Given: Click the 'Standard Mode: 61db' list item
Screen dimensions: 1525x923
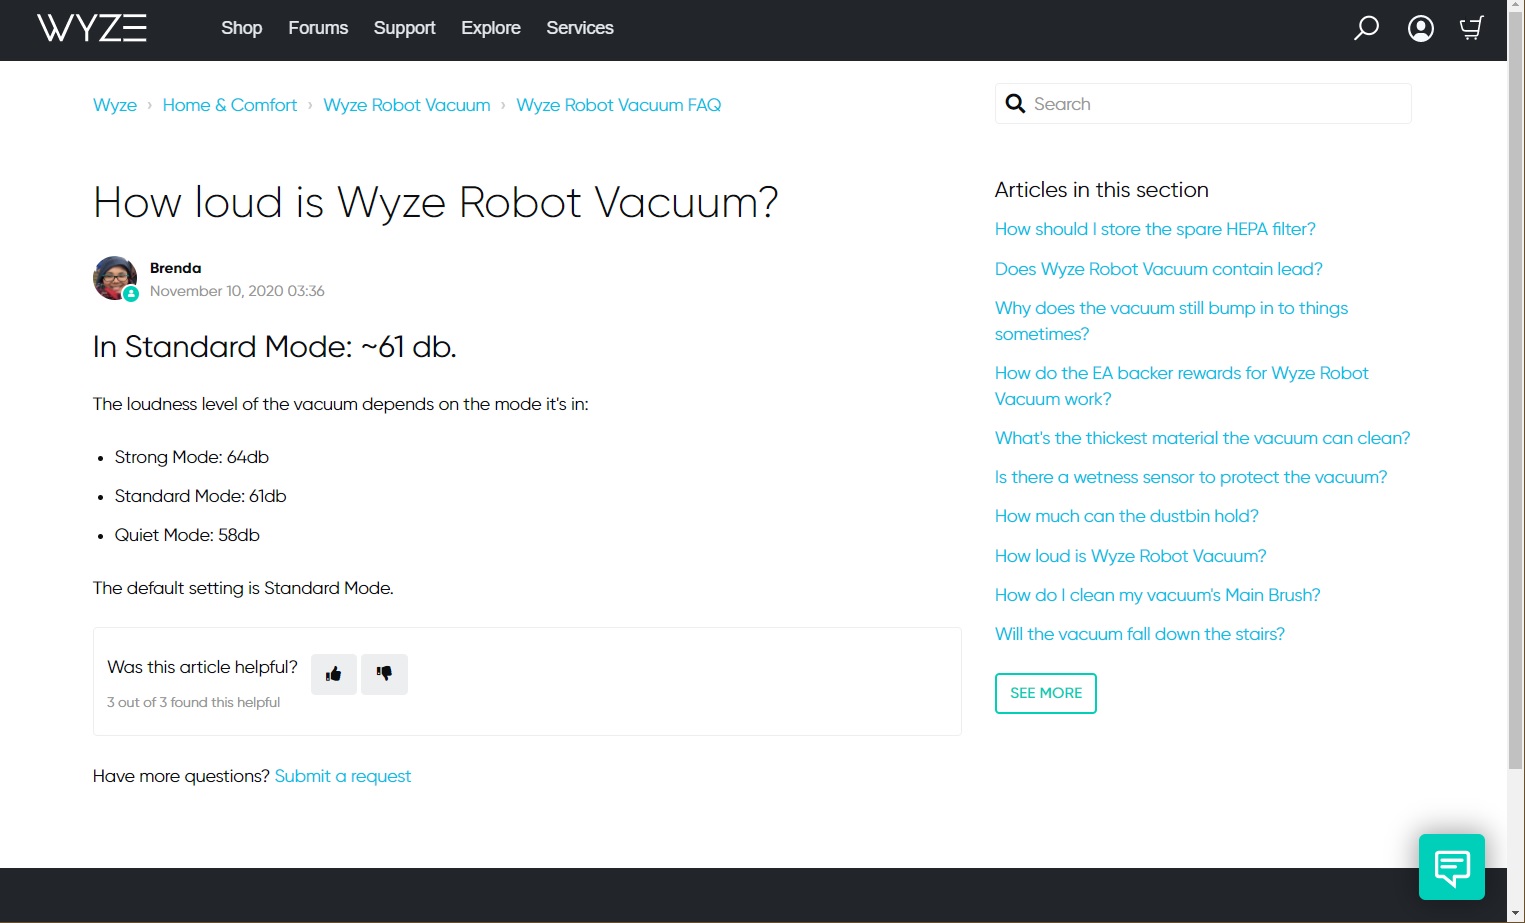Looking at the screenshot, I should (201, 496).
